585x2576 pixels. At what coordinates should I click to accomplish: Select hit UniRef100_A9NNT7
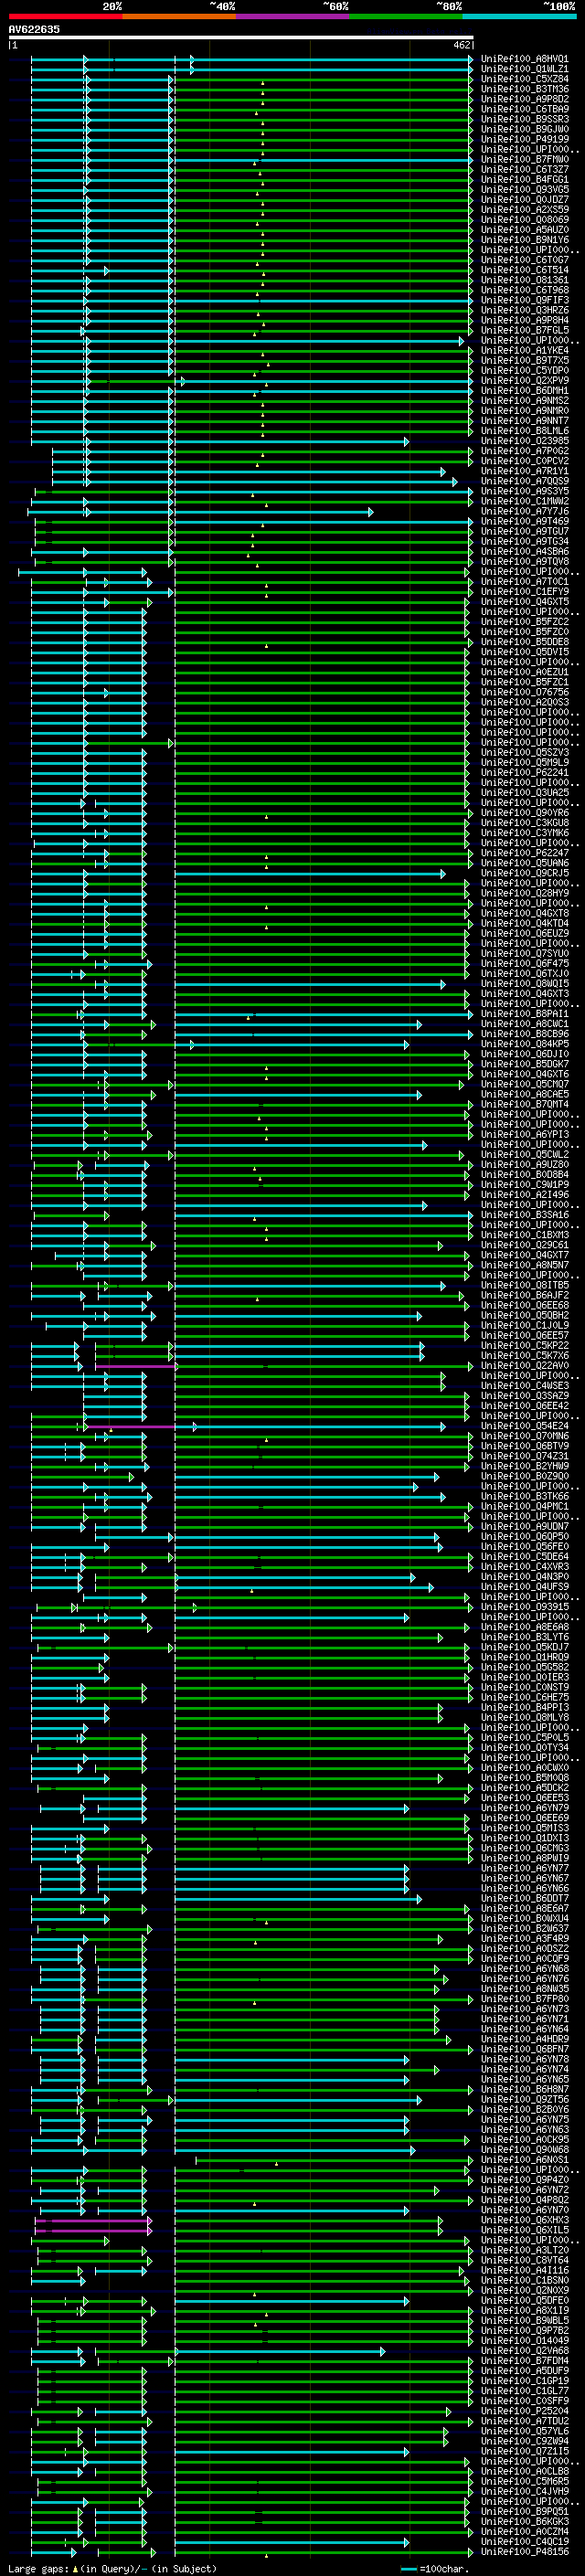pos(525,421)
